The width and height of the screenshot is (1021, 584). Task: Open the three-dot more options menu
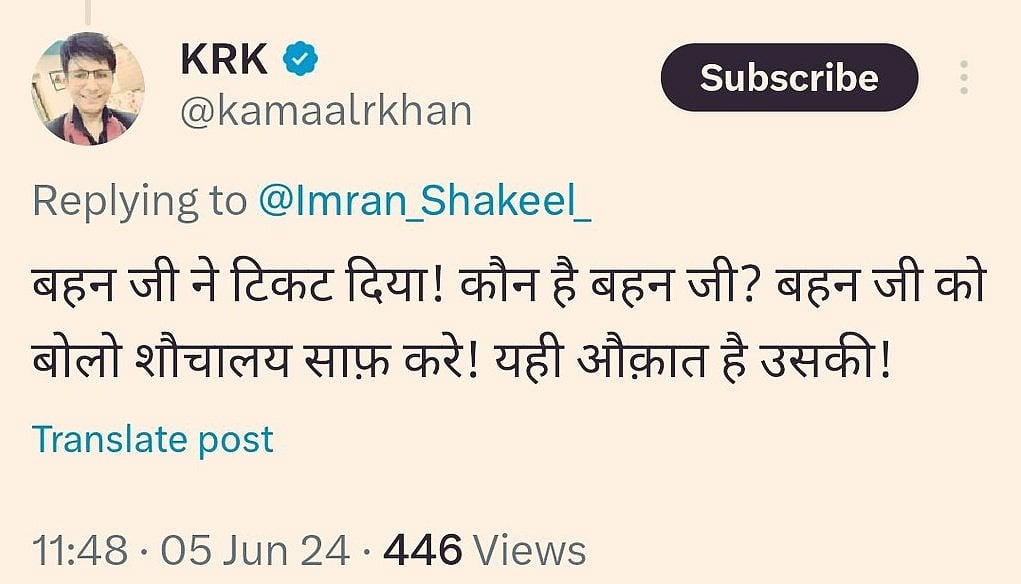click(x=964, y=77)
